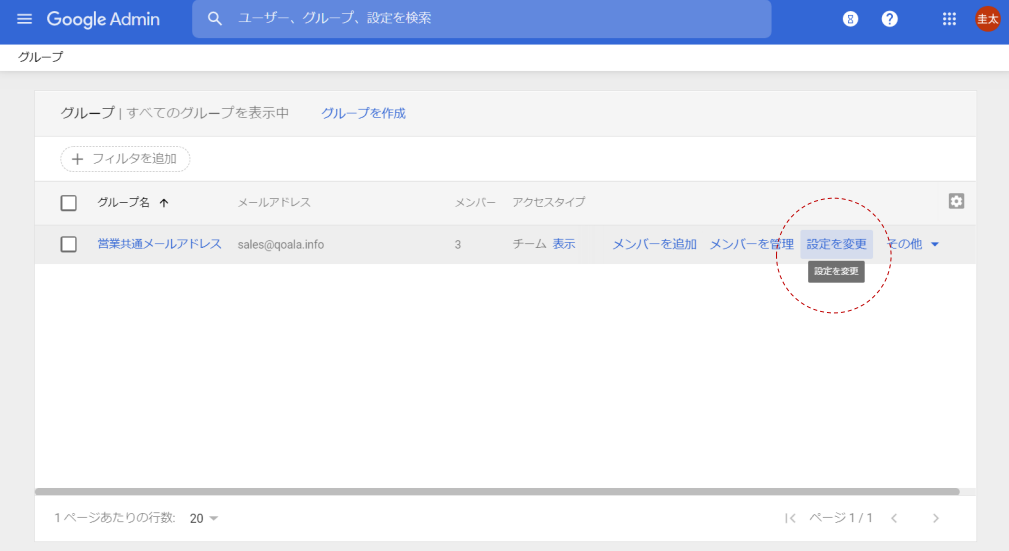This screenshot has height=551, width=1009.
Task: Expand the その他 dropdown menu
Action: pos(912,244)
